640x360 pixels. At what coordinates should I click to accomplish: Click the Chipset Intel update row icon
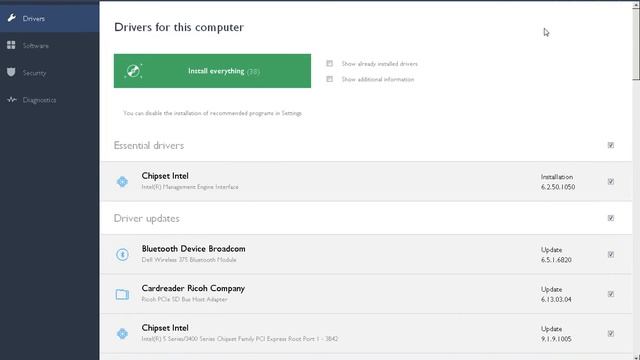point(122,333)
